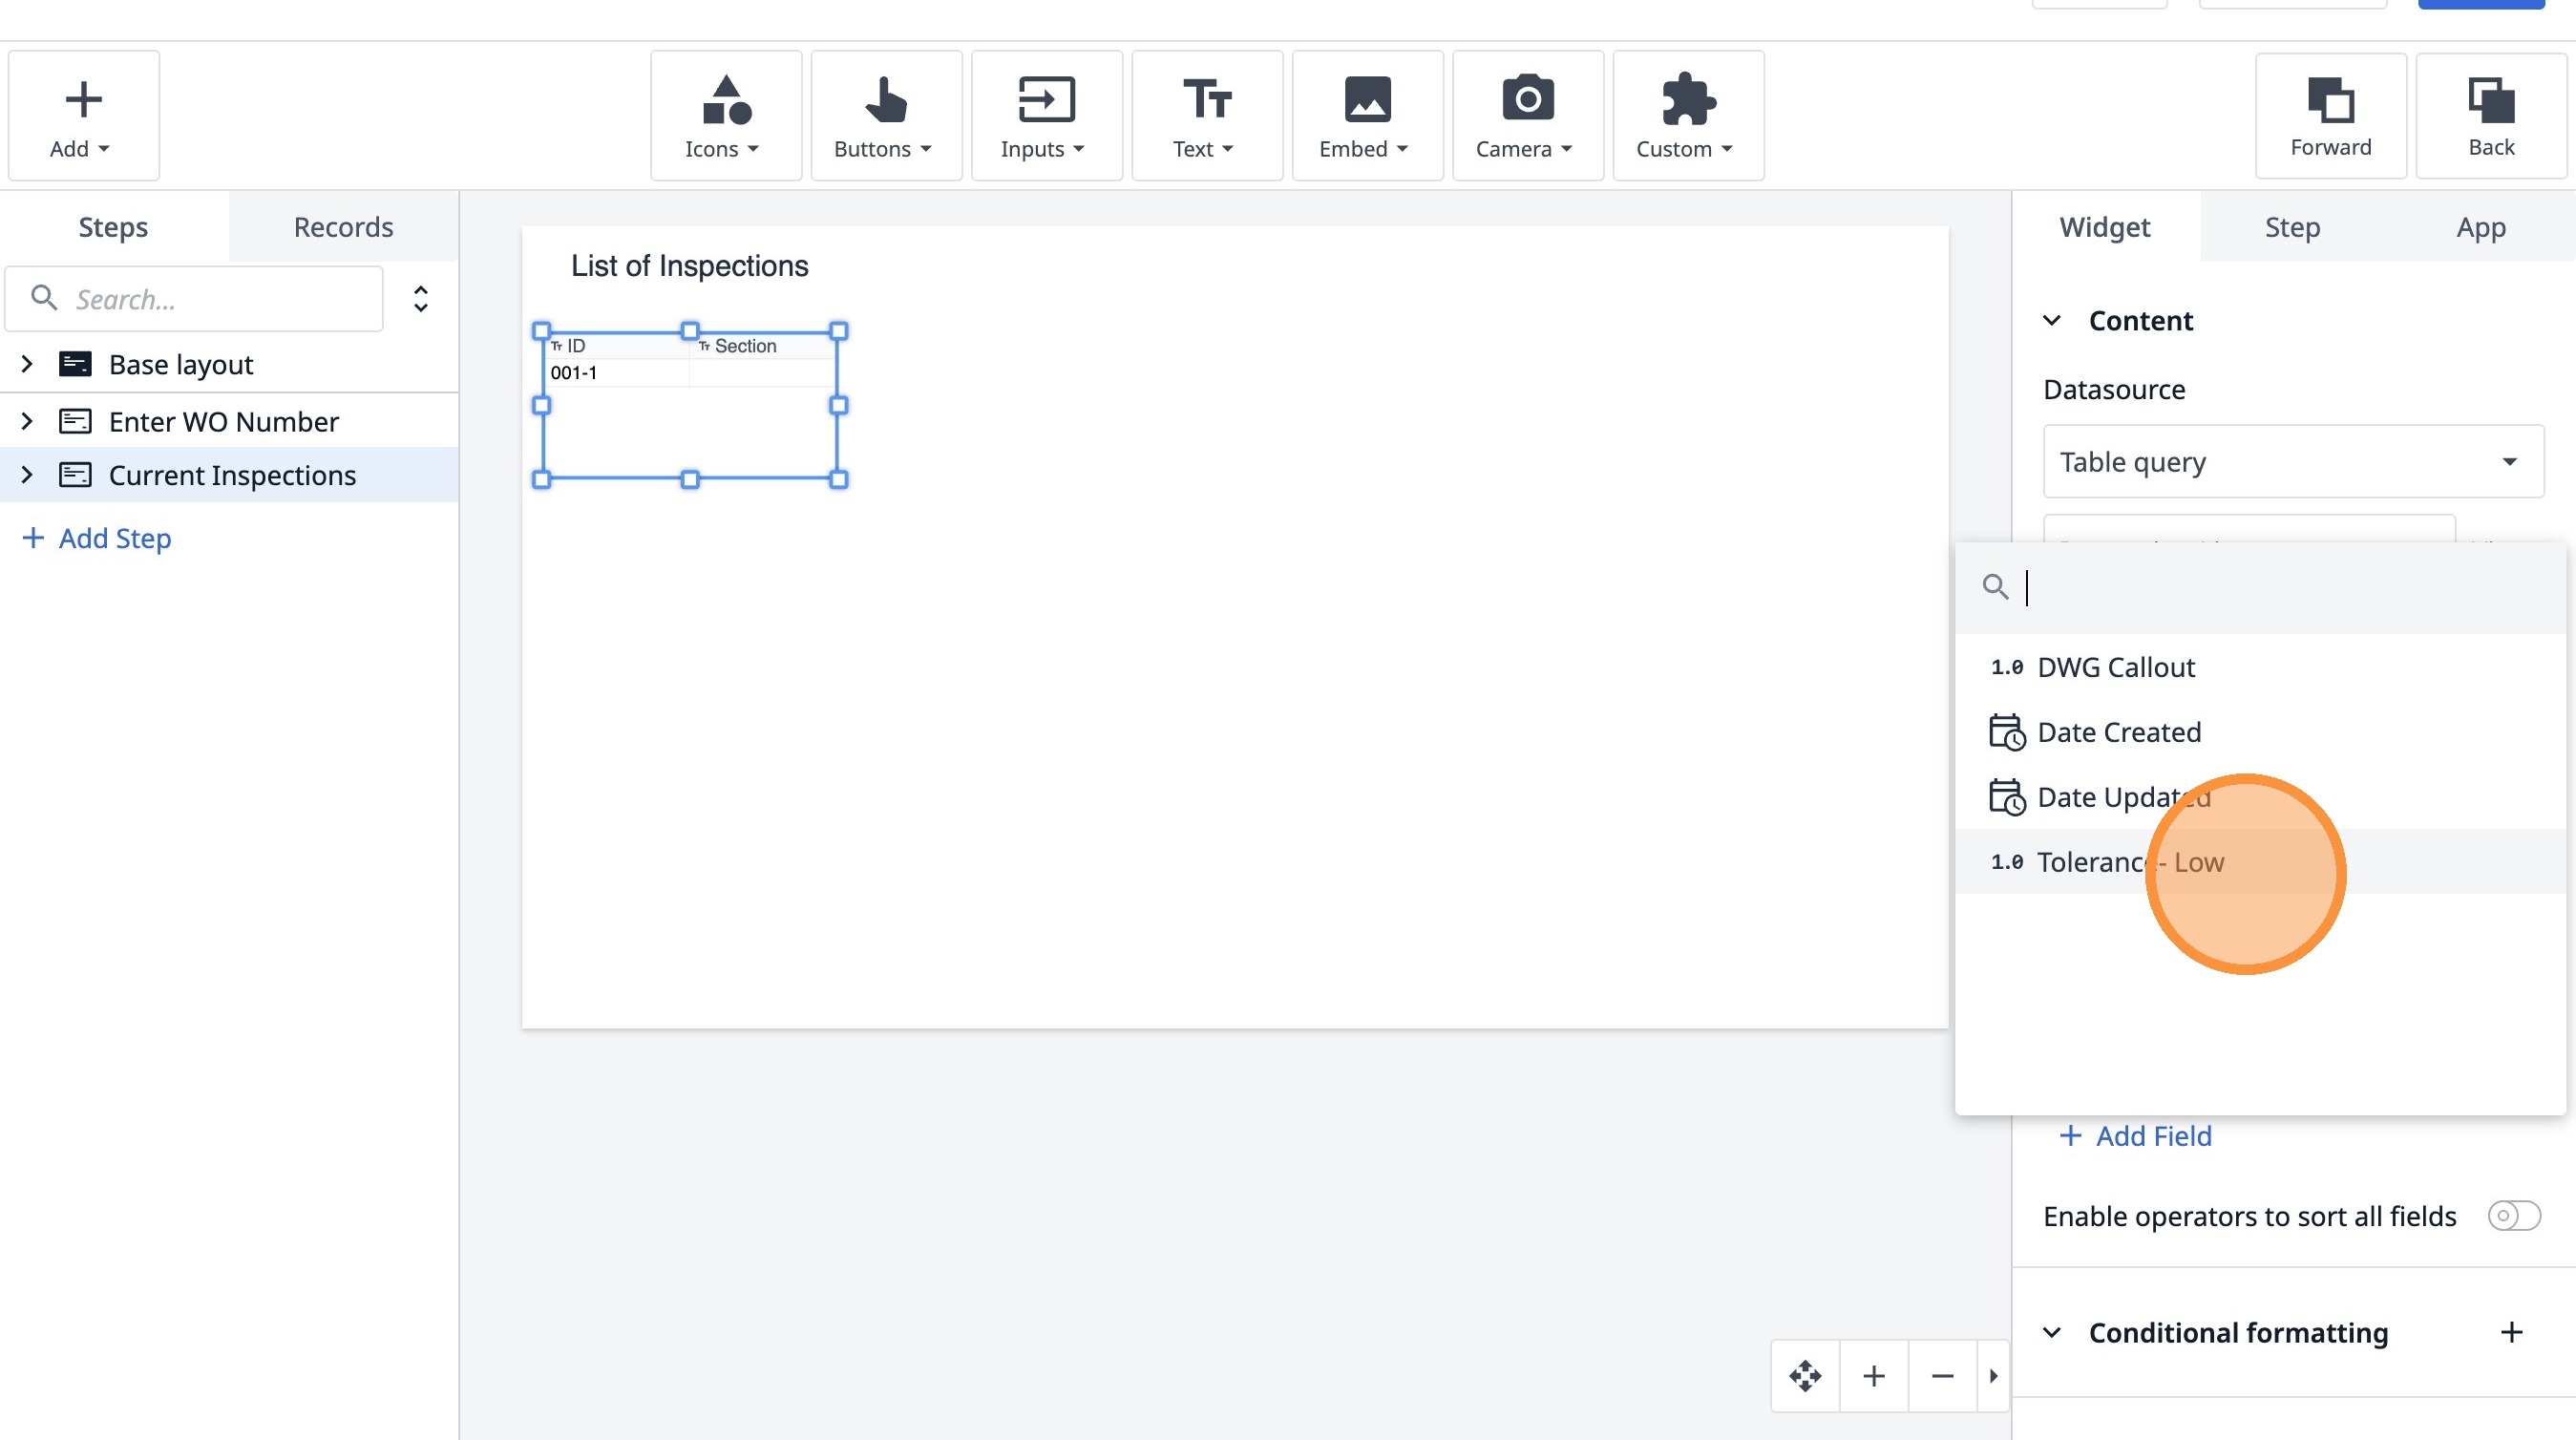Viewport: 2576px width, 1440px height.
Task: Switch to the Records tab
Action: 343,227
